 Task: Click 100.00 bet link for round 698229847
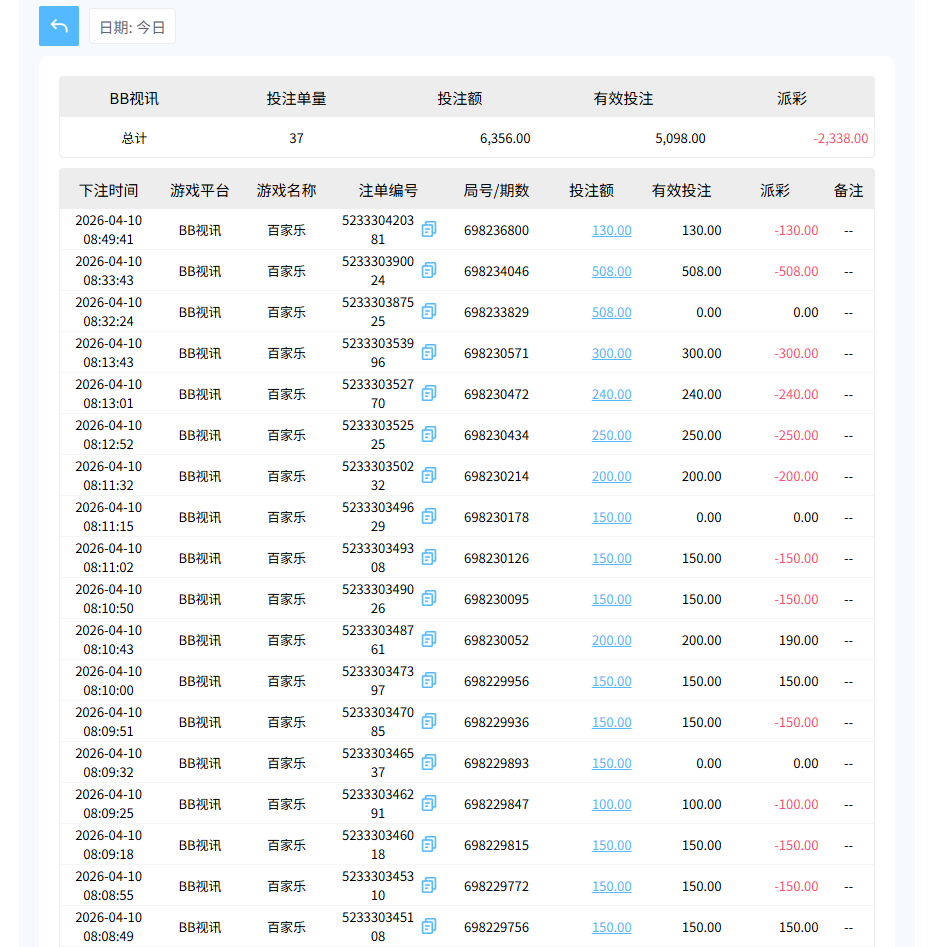click(x=611, y=803)
